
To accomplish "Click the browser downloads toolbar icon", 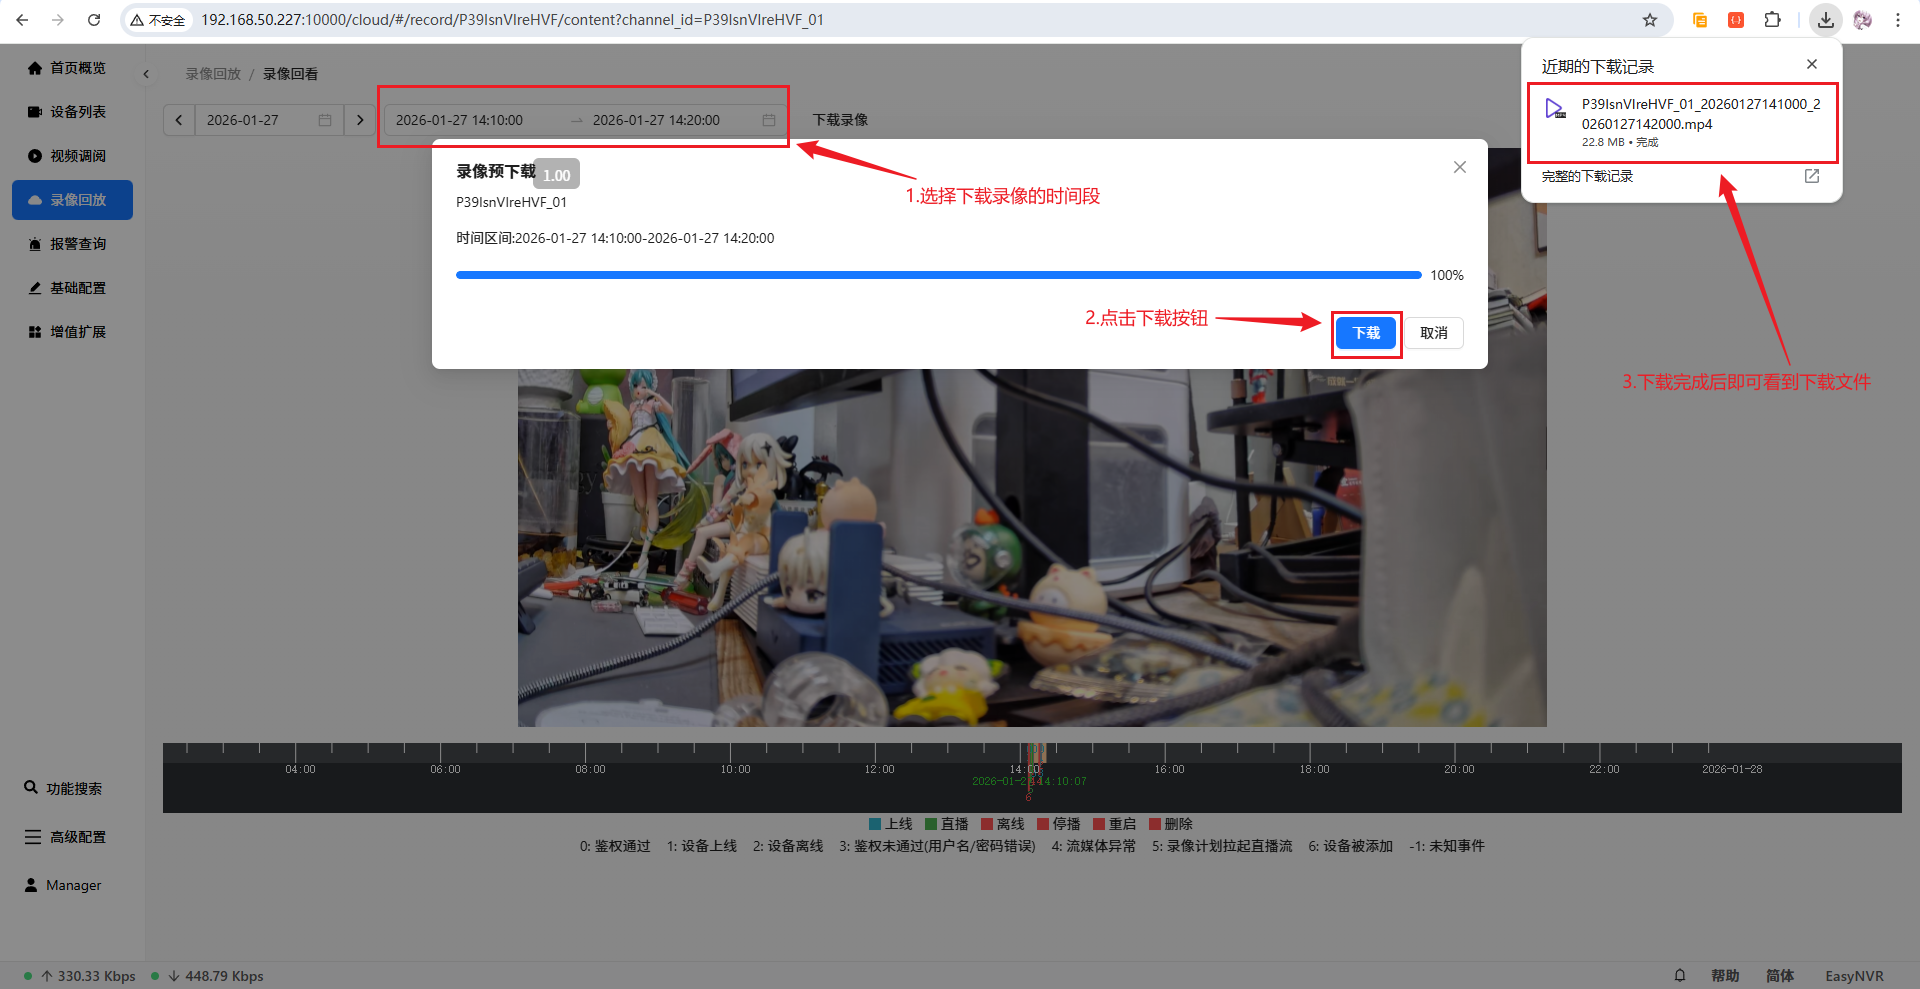I will 1825,20.
